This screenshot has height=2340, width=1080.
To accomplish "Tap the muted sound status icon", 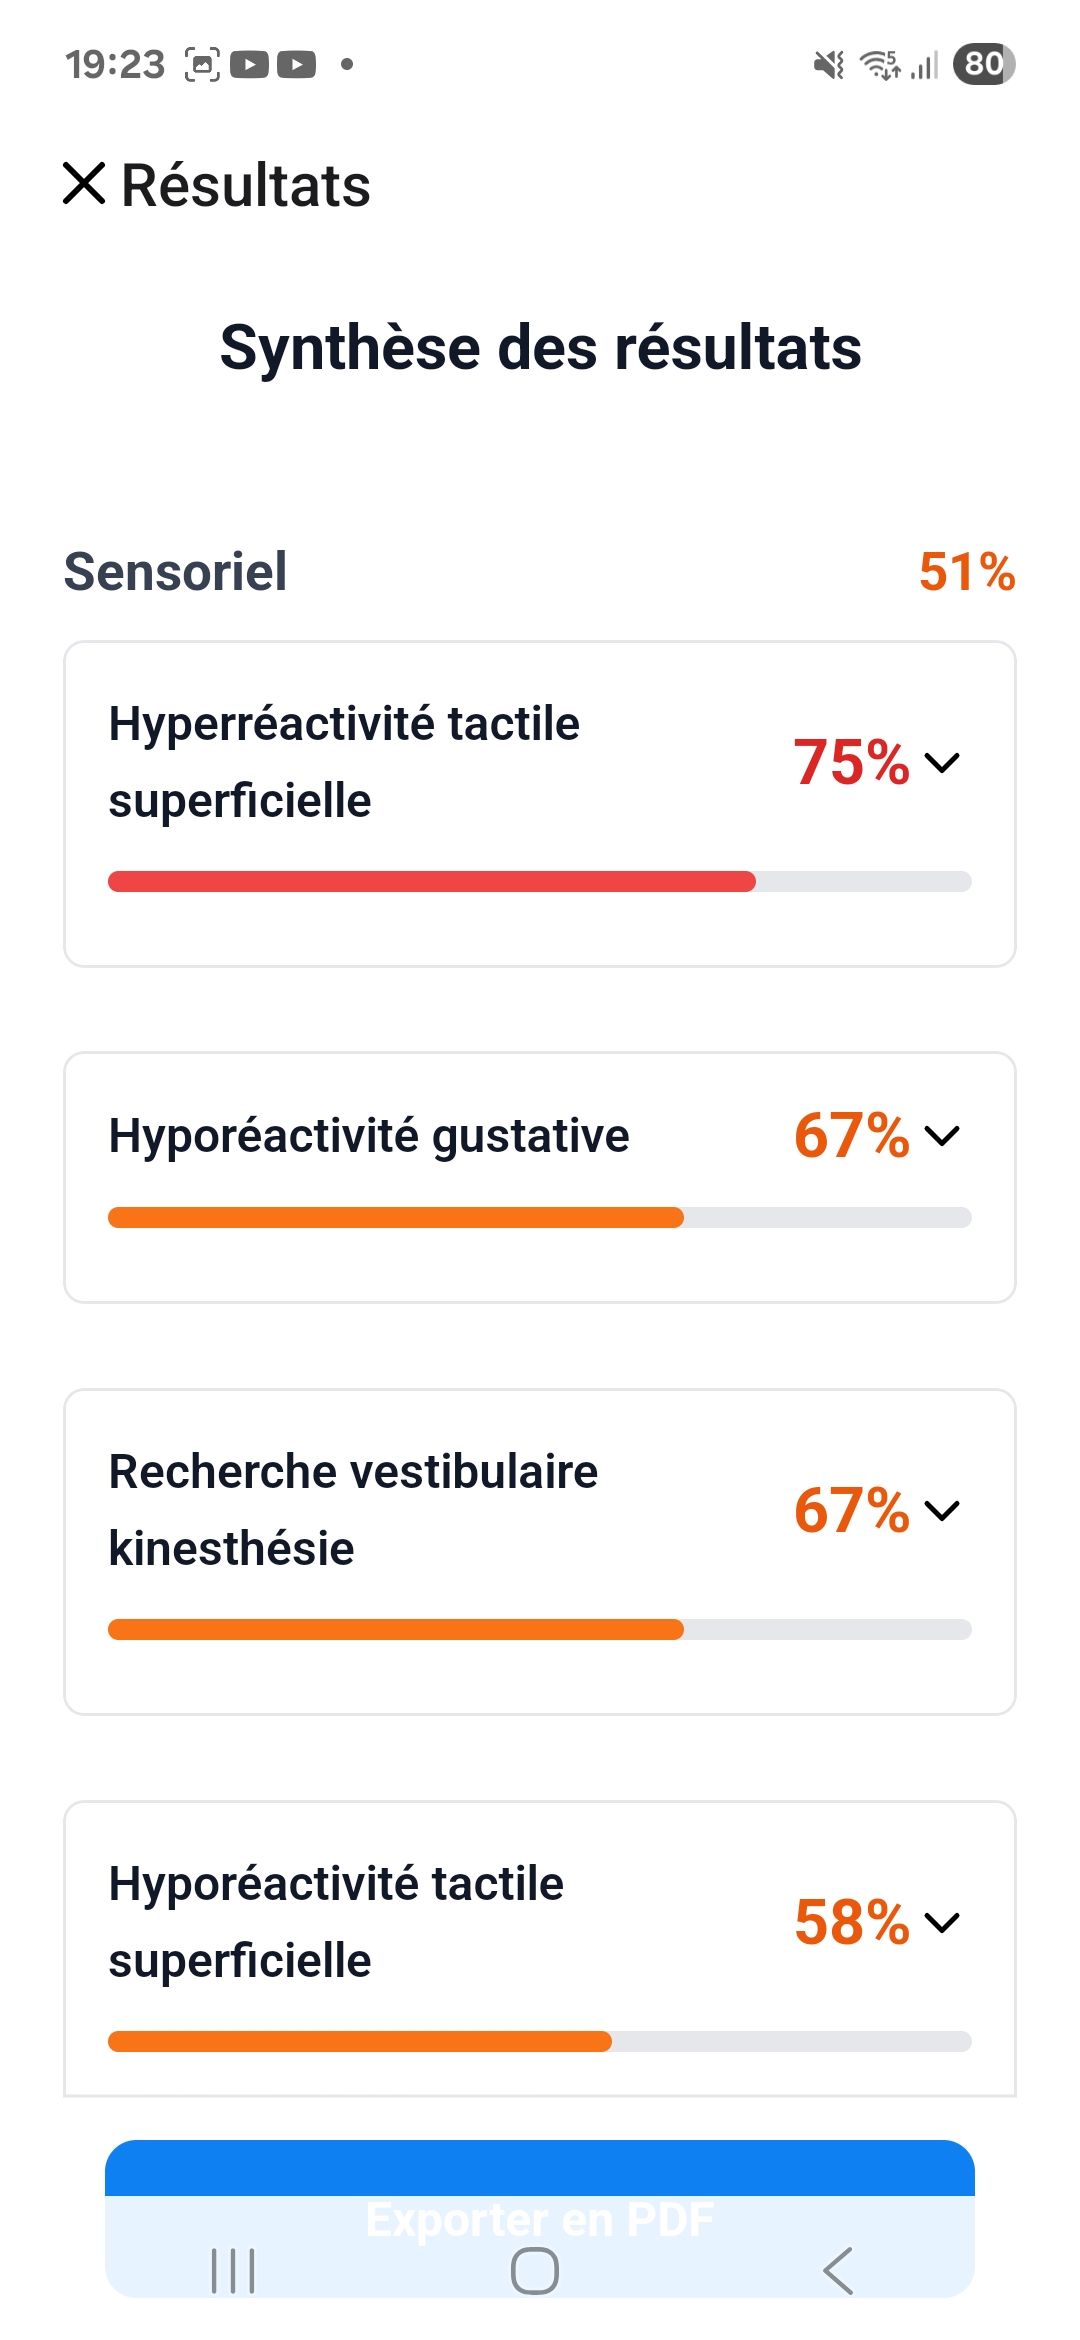I will (x=828, y=65).
